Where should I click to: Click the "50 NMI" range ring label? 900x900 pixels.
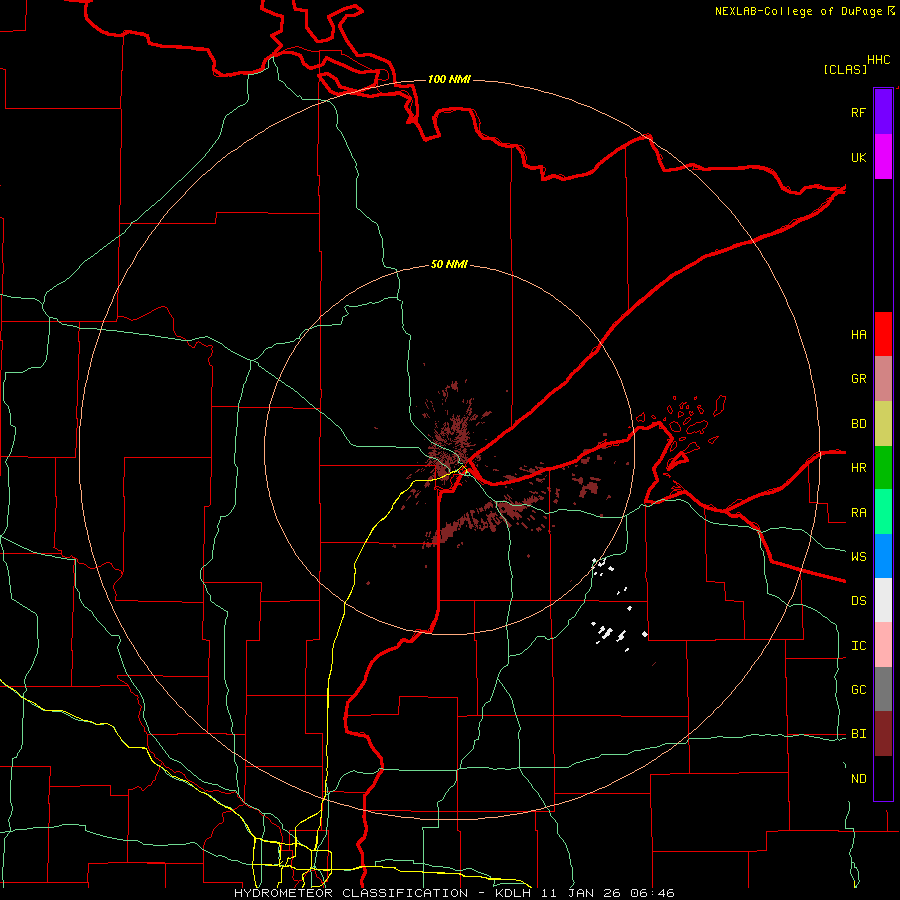click(449, 264)
